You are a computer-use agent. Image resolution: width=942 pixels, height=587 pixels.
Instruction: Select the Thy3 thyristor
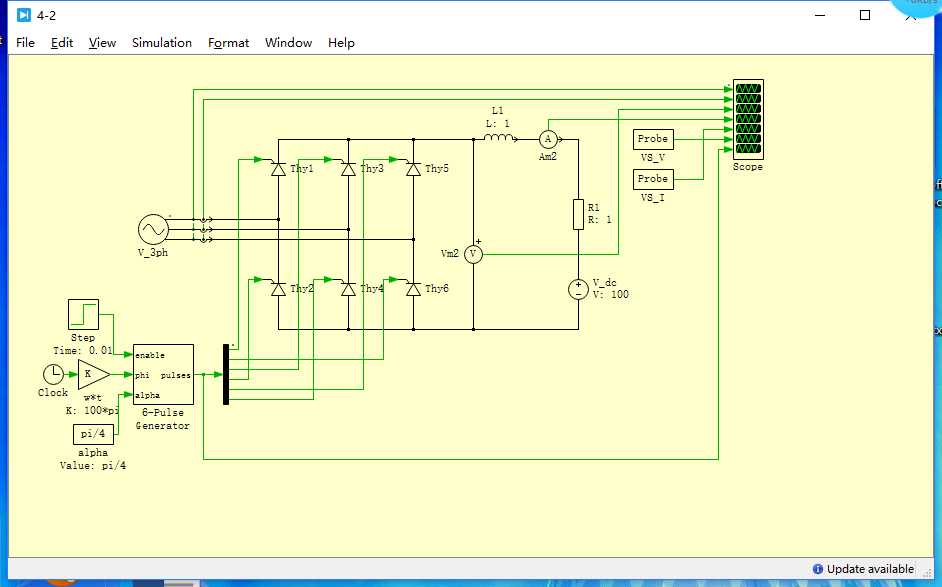[x=348, y=169]
